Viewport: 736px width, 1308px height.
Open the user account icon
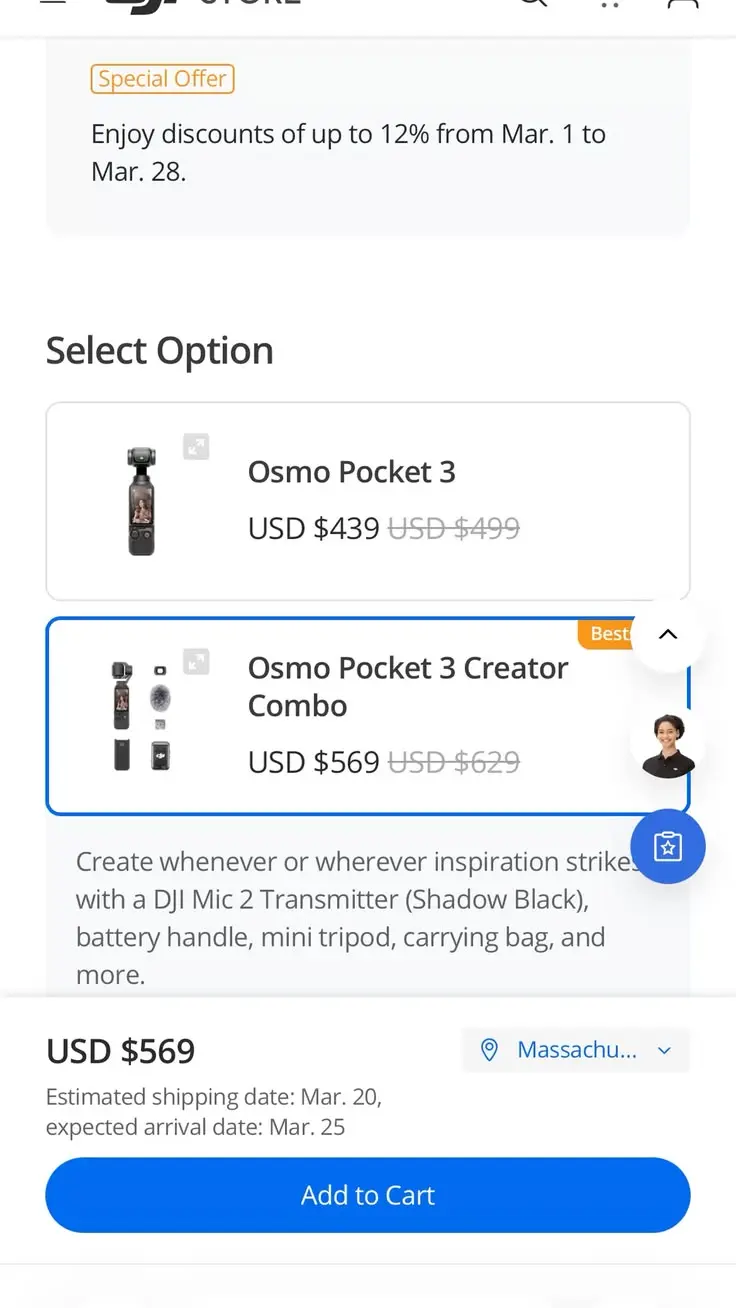[683, 4]
